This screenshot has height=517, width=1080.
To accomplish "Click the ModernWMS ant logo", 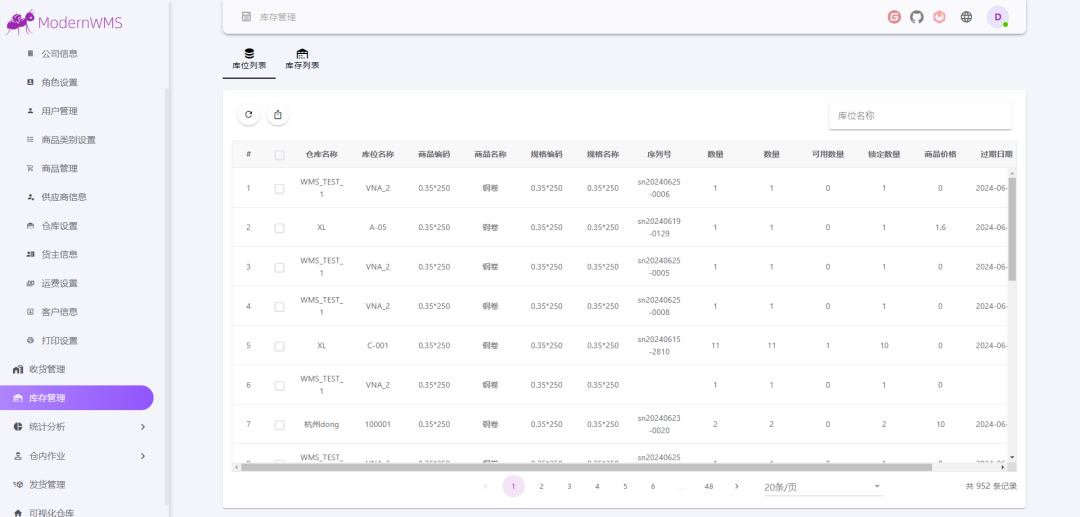I will point(20,22).
